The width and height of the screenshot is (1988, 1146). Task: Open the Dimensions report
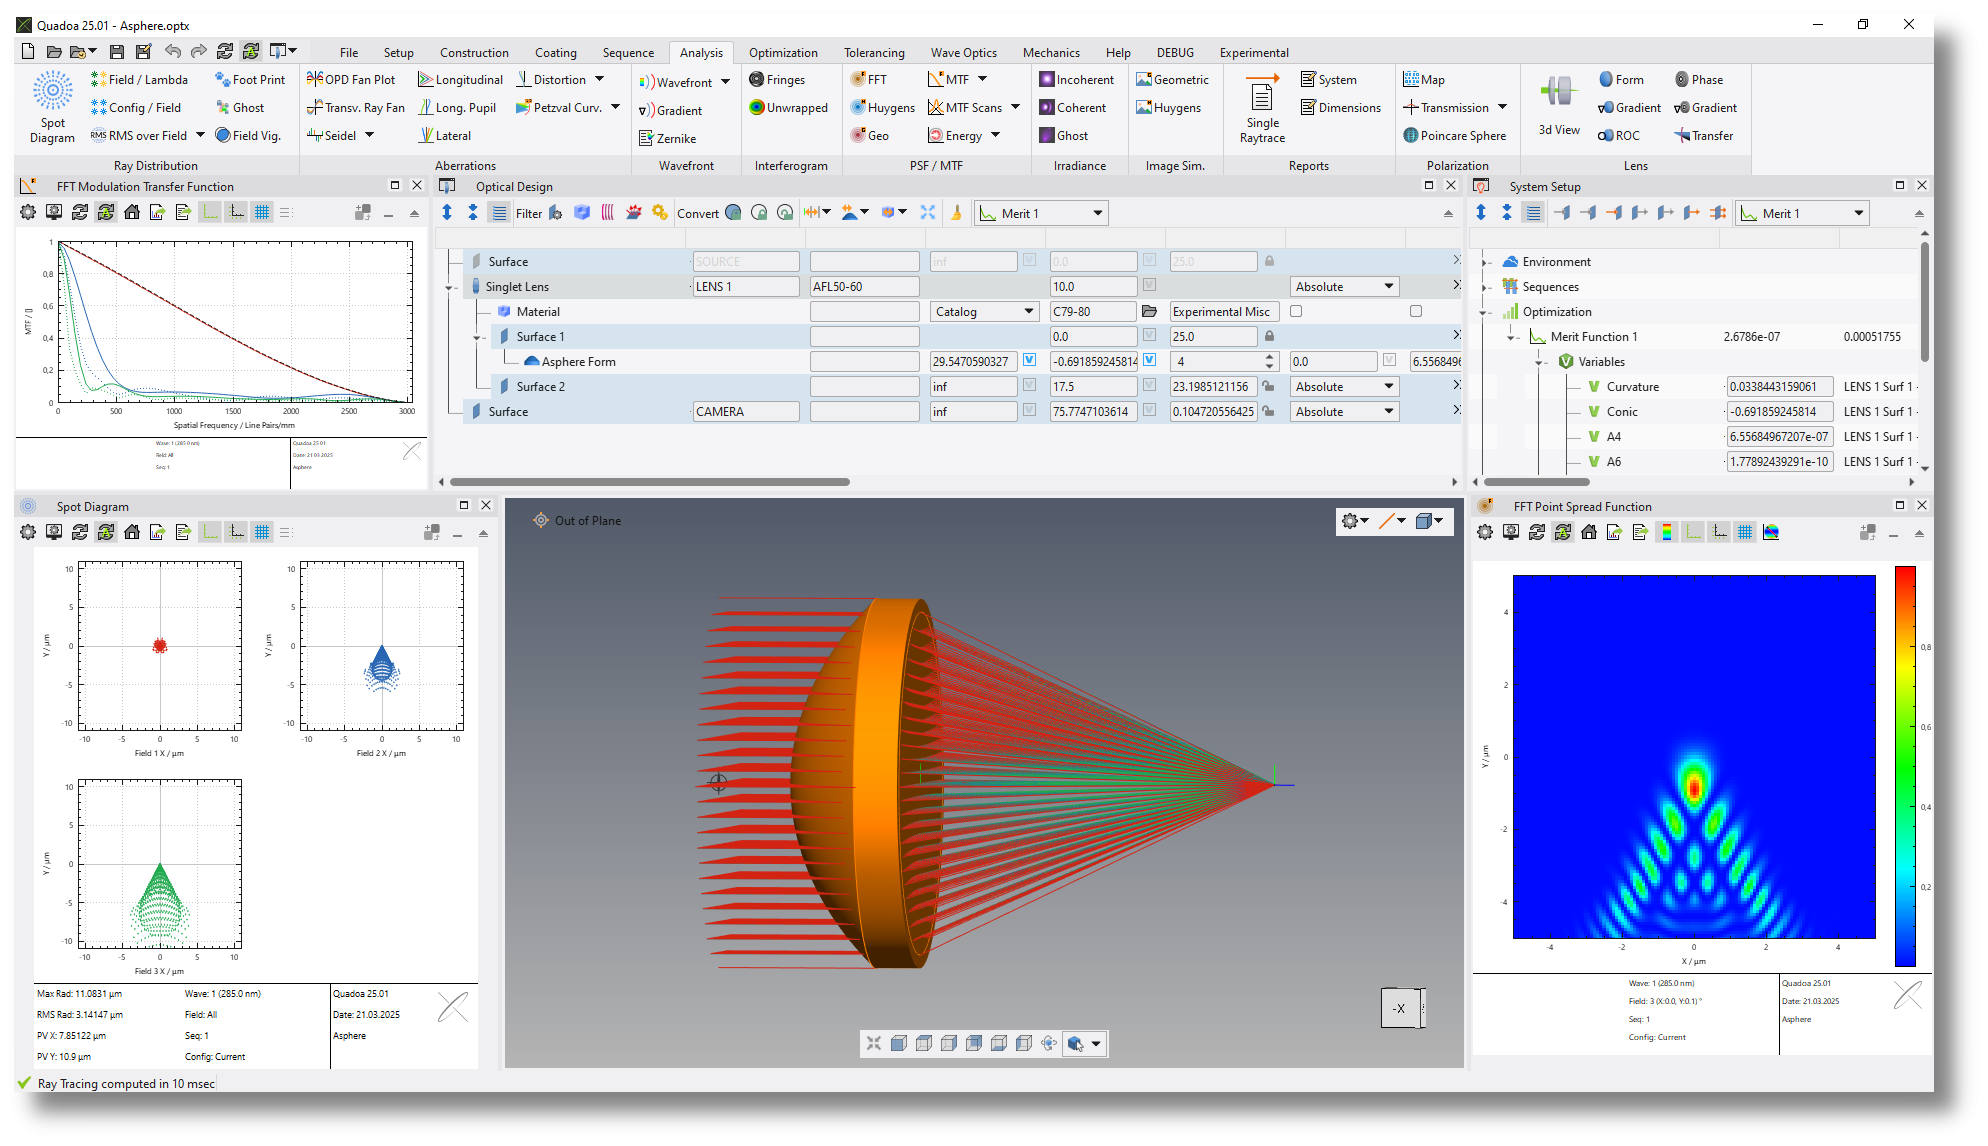(x=1341, y=107)
